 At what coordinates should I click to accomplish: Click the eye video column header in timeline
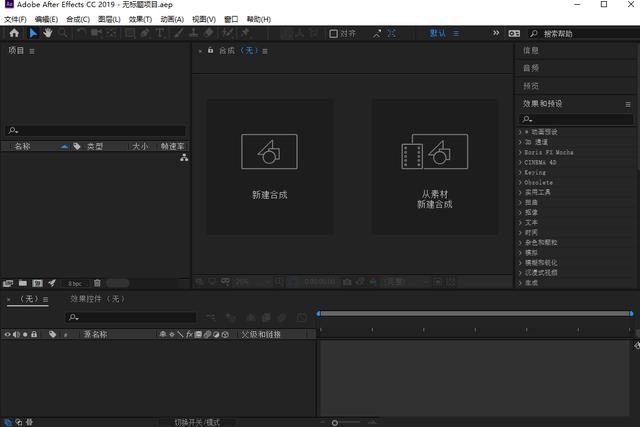[x=7, y=334]
